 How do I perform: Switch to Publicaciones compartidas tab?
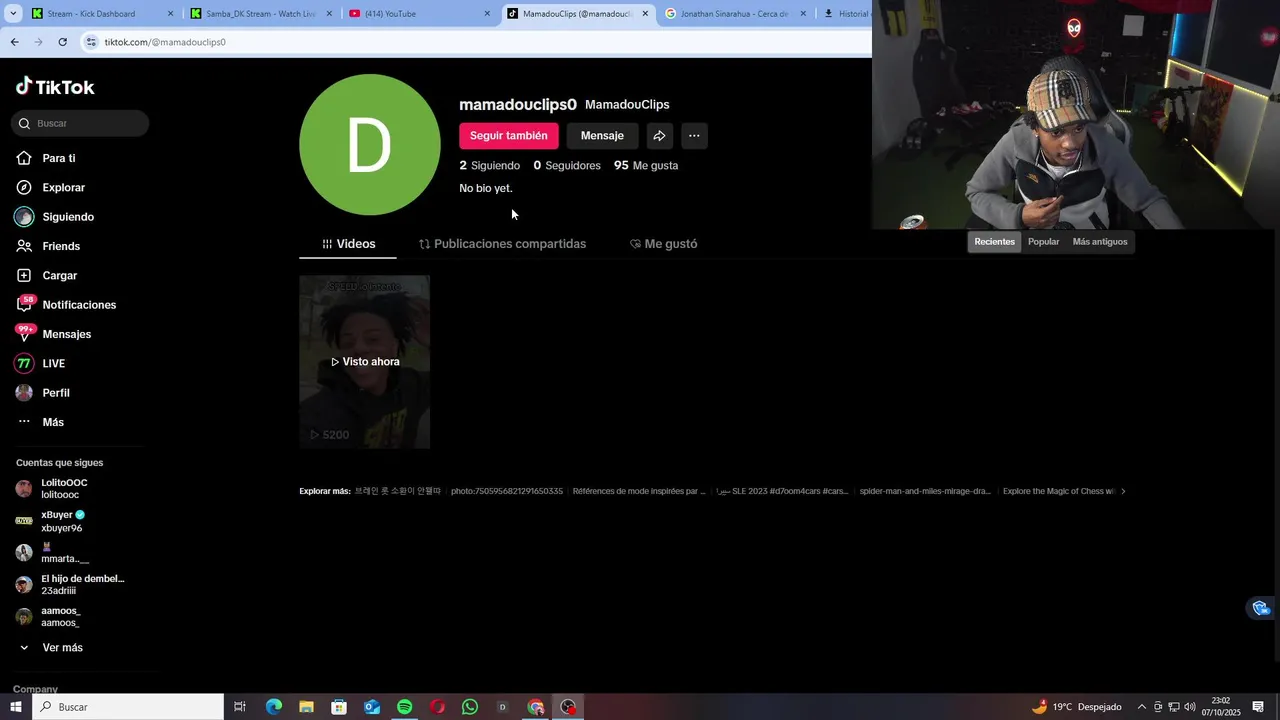[x=502, y=244]
